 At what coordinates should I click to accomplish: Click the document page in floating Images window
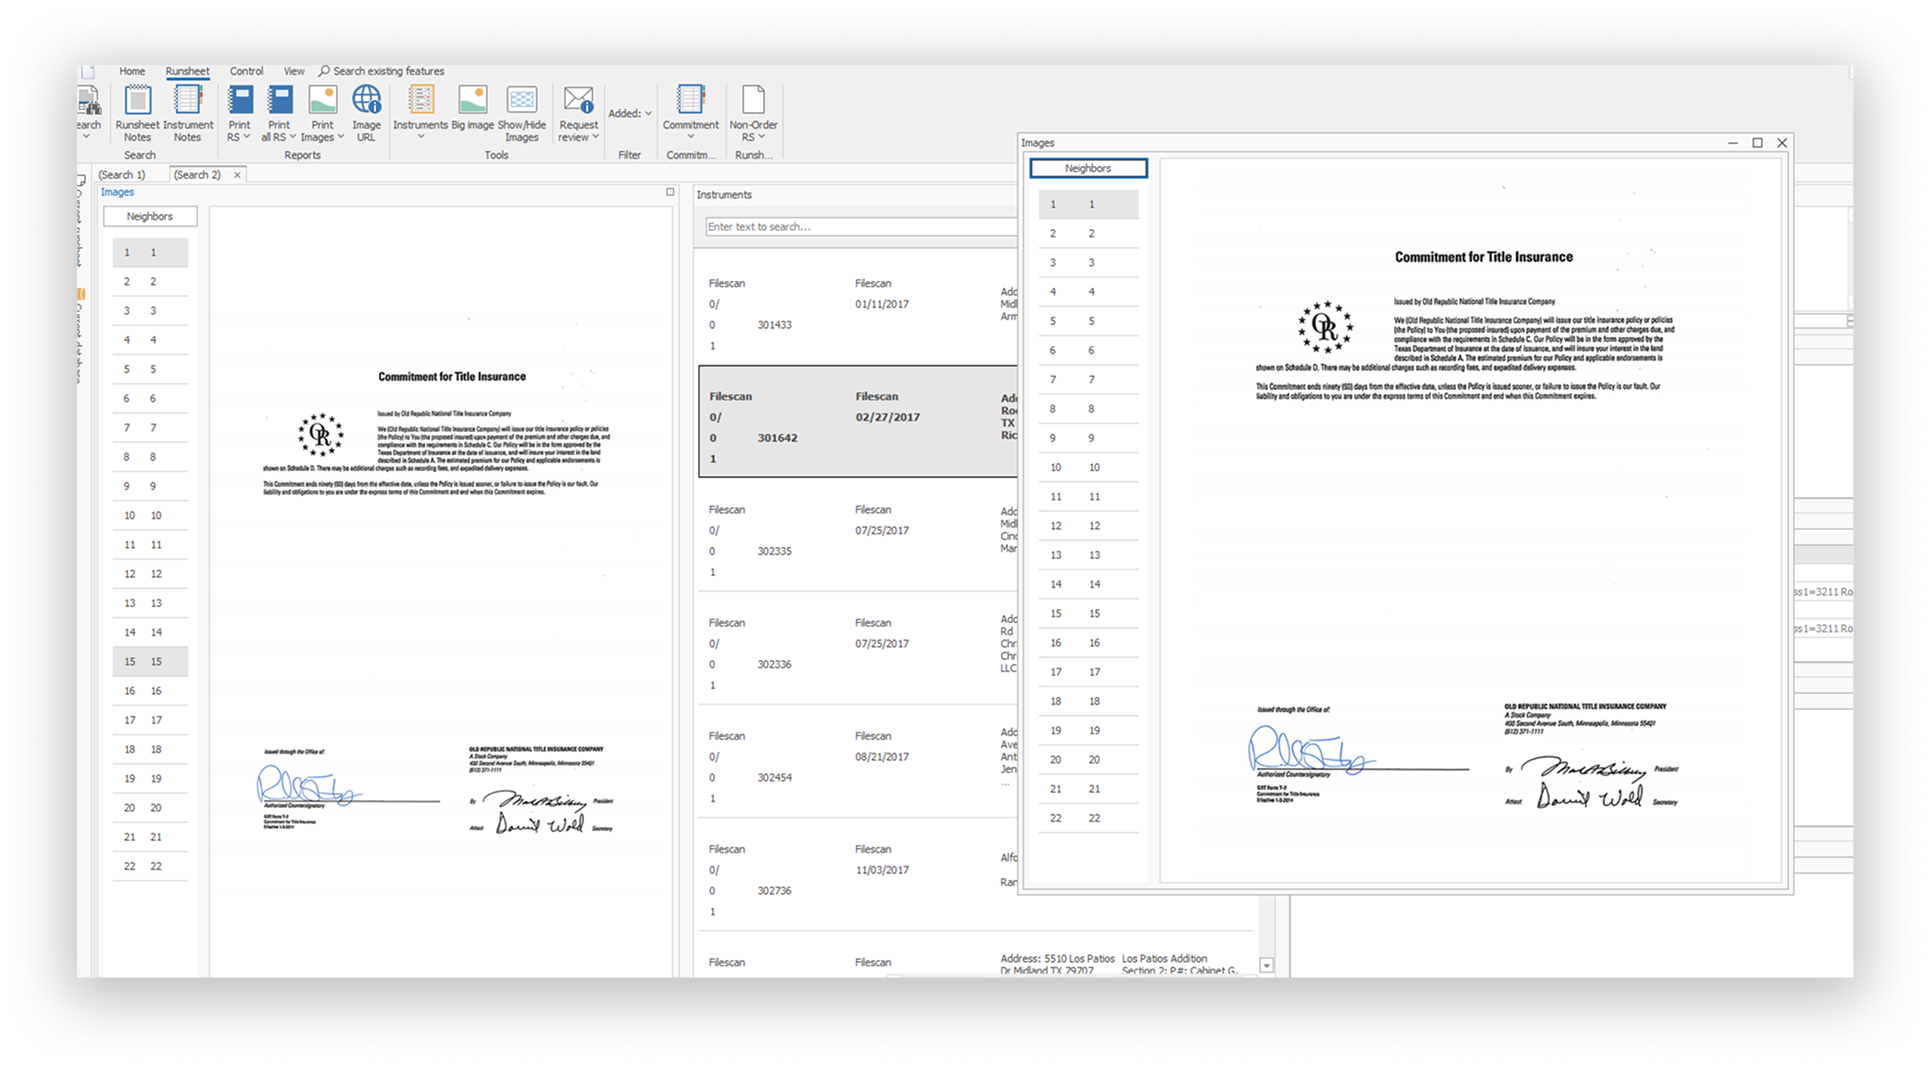point(1472,521)
